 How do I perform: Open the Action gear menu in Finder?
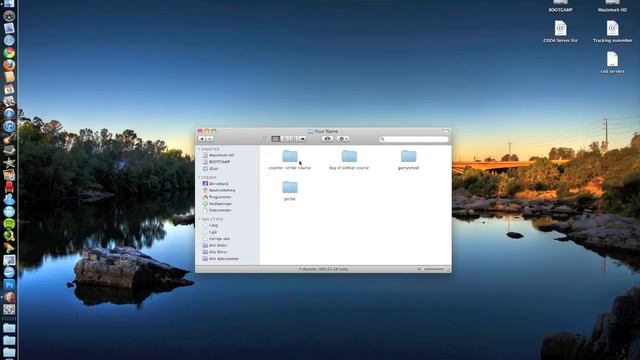343,139
